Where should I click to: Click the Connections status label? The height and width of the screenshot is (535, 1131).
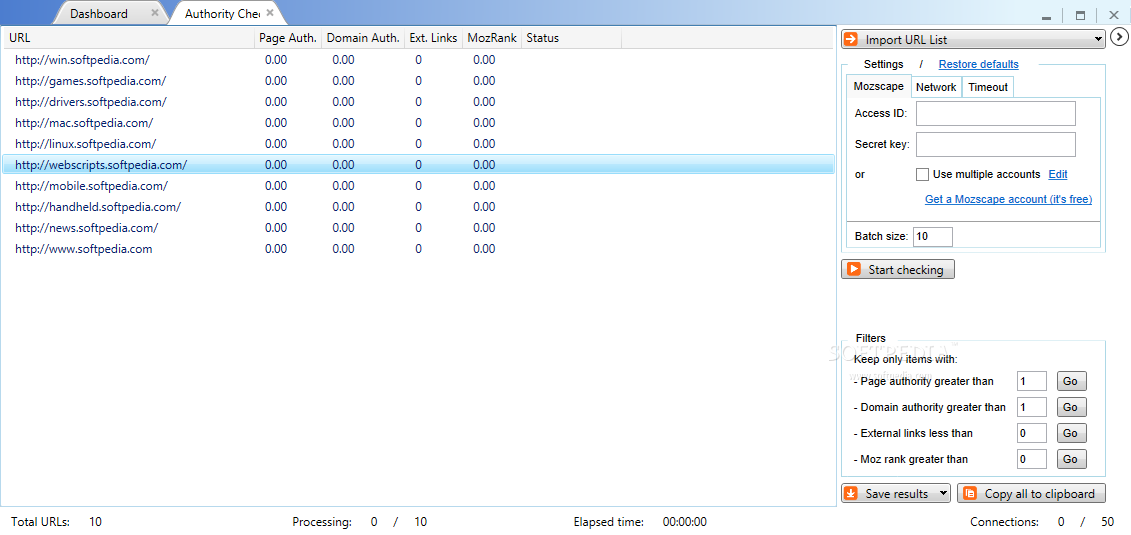click(1004, 521)
